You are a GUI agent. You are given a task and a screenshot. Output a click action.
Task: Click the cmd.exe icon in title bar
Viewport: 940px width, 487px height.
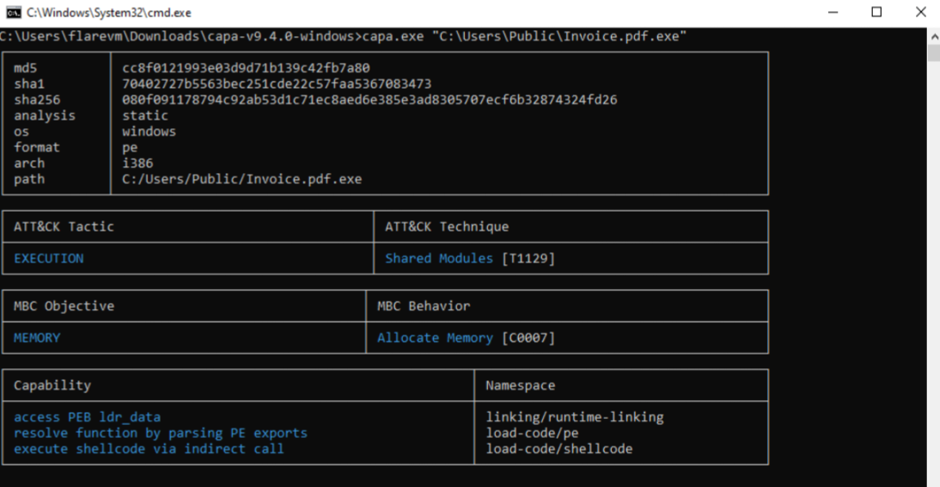[x=13, y=13]
